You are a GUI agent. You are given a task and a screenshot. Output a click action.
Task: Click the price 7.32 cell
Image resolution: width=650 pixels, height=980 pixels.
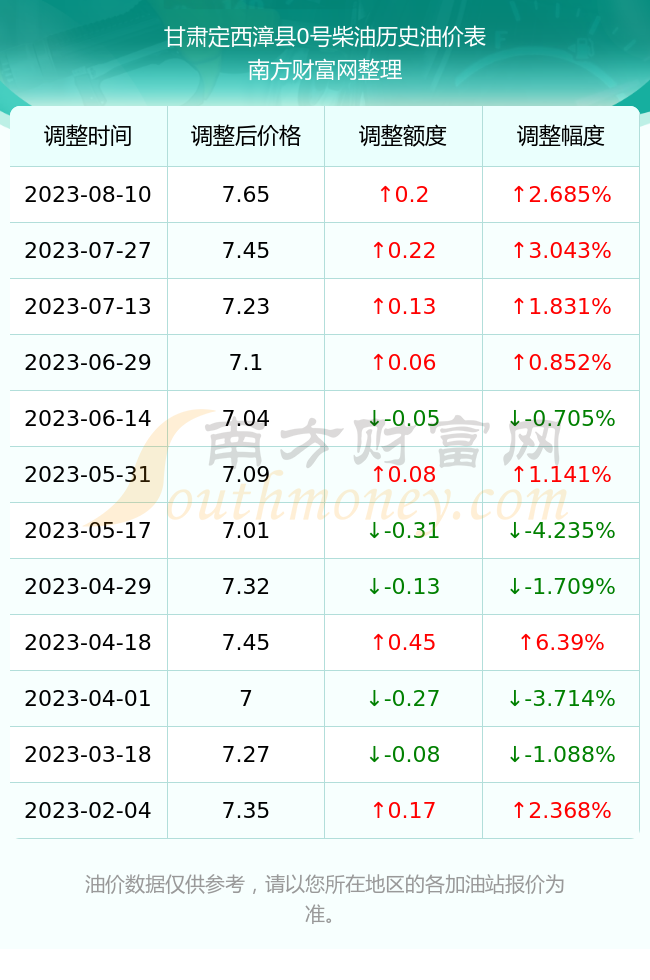[246, 586]
